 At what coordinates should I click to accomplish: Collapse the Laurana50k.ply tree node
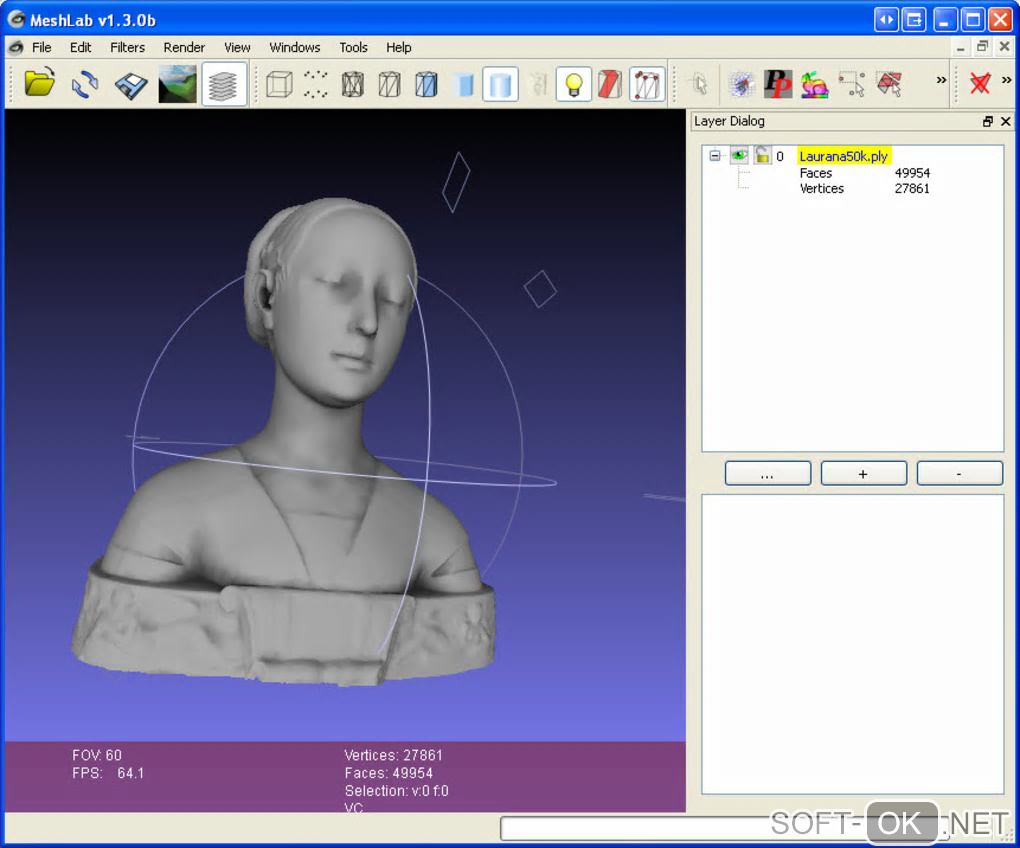coord(714,156)
